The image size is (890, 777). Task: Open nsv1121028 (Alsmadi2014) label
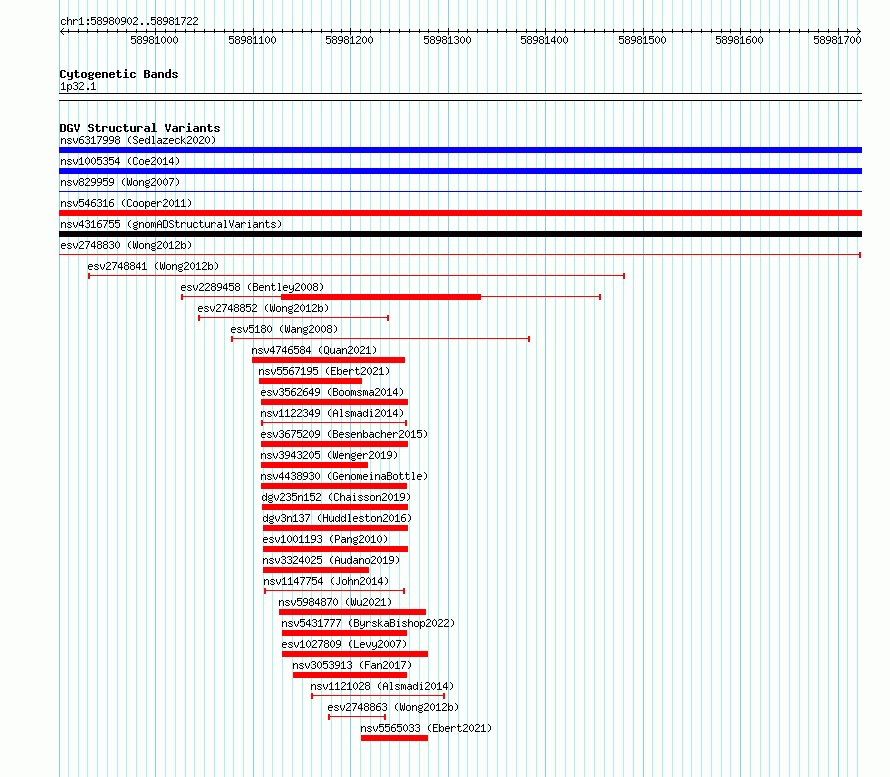click(x=382, y=686)
